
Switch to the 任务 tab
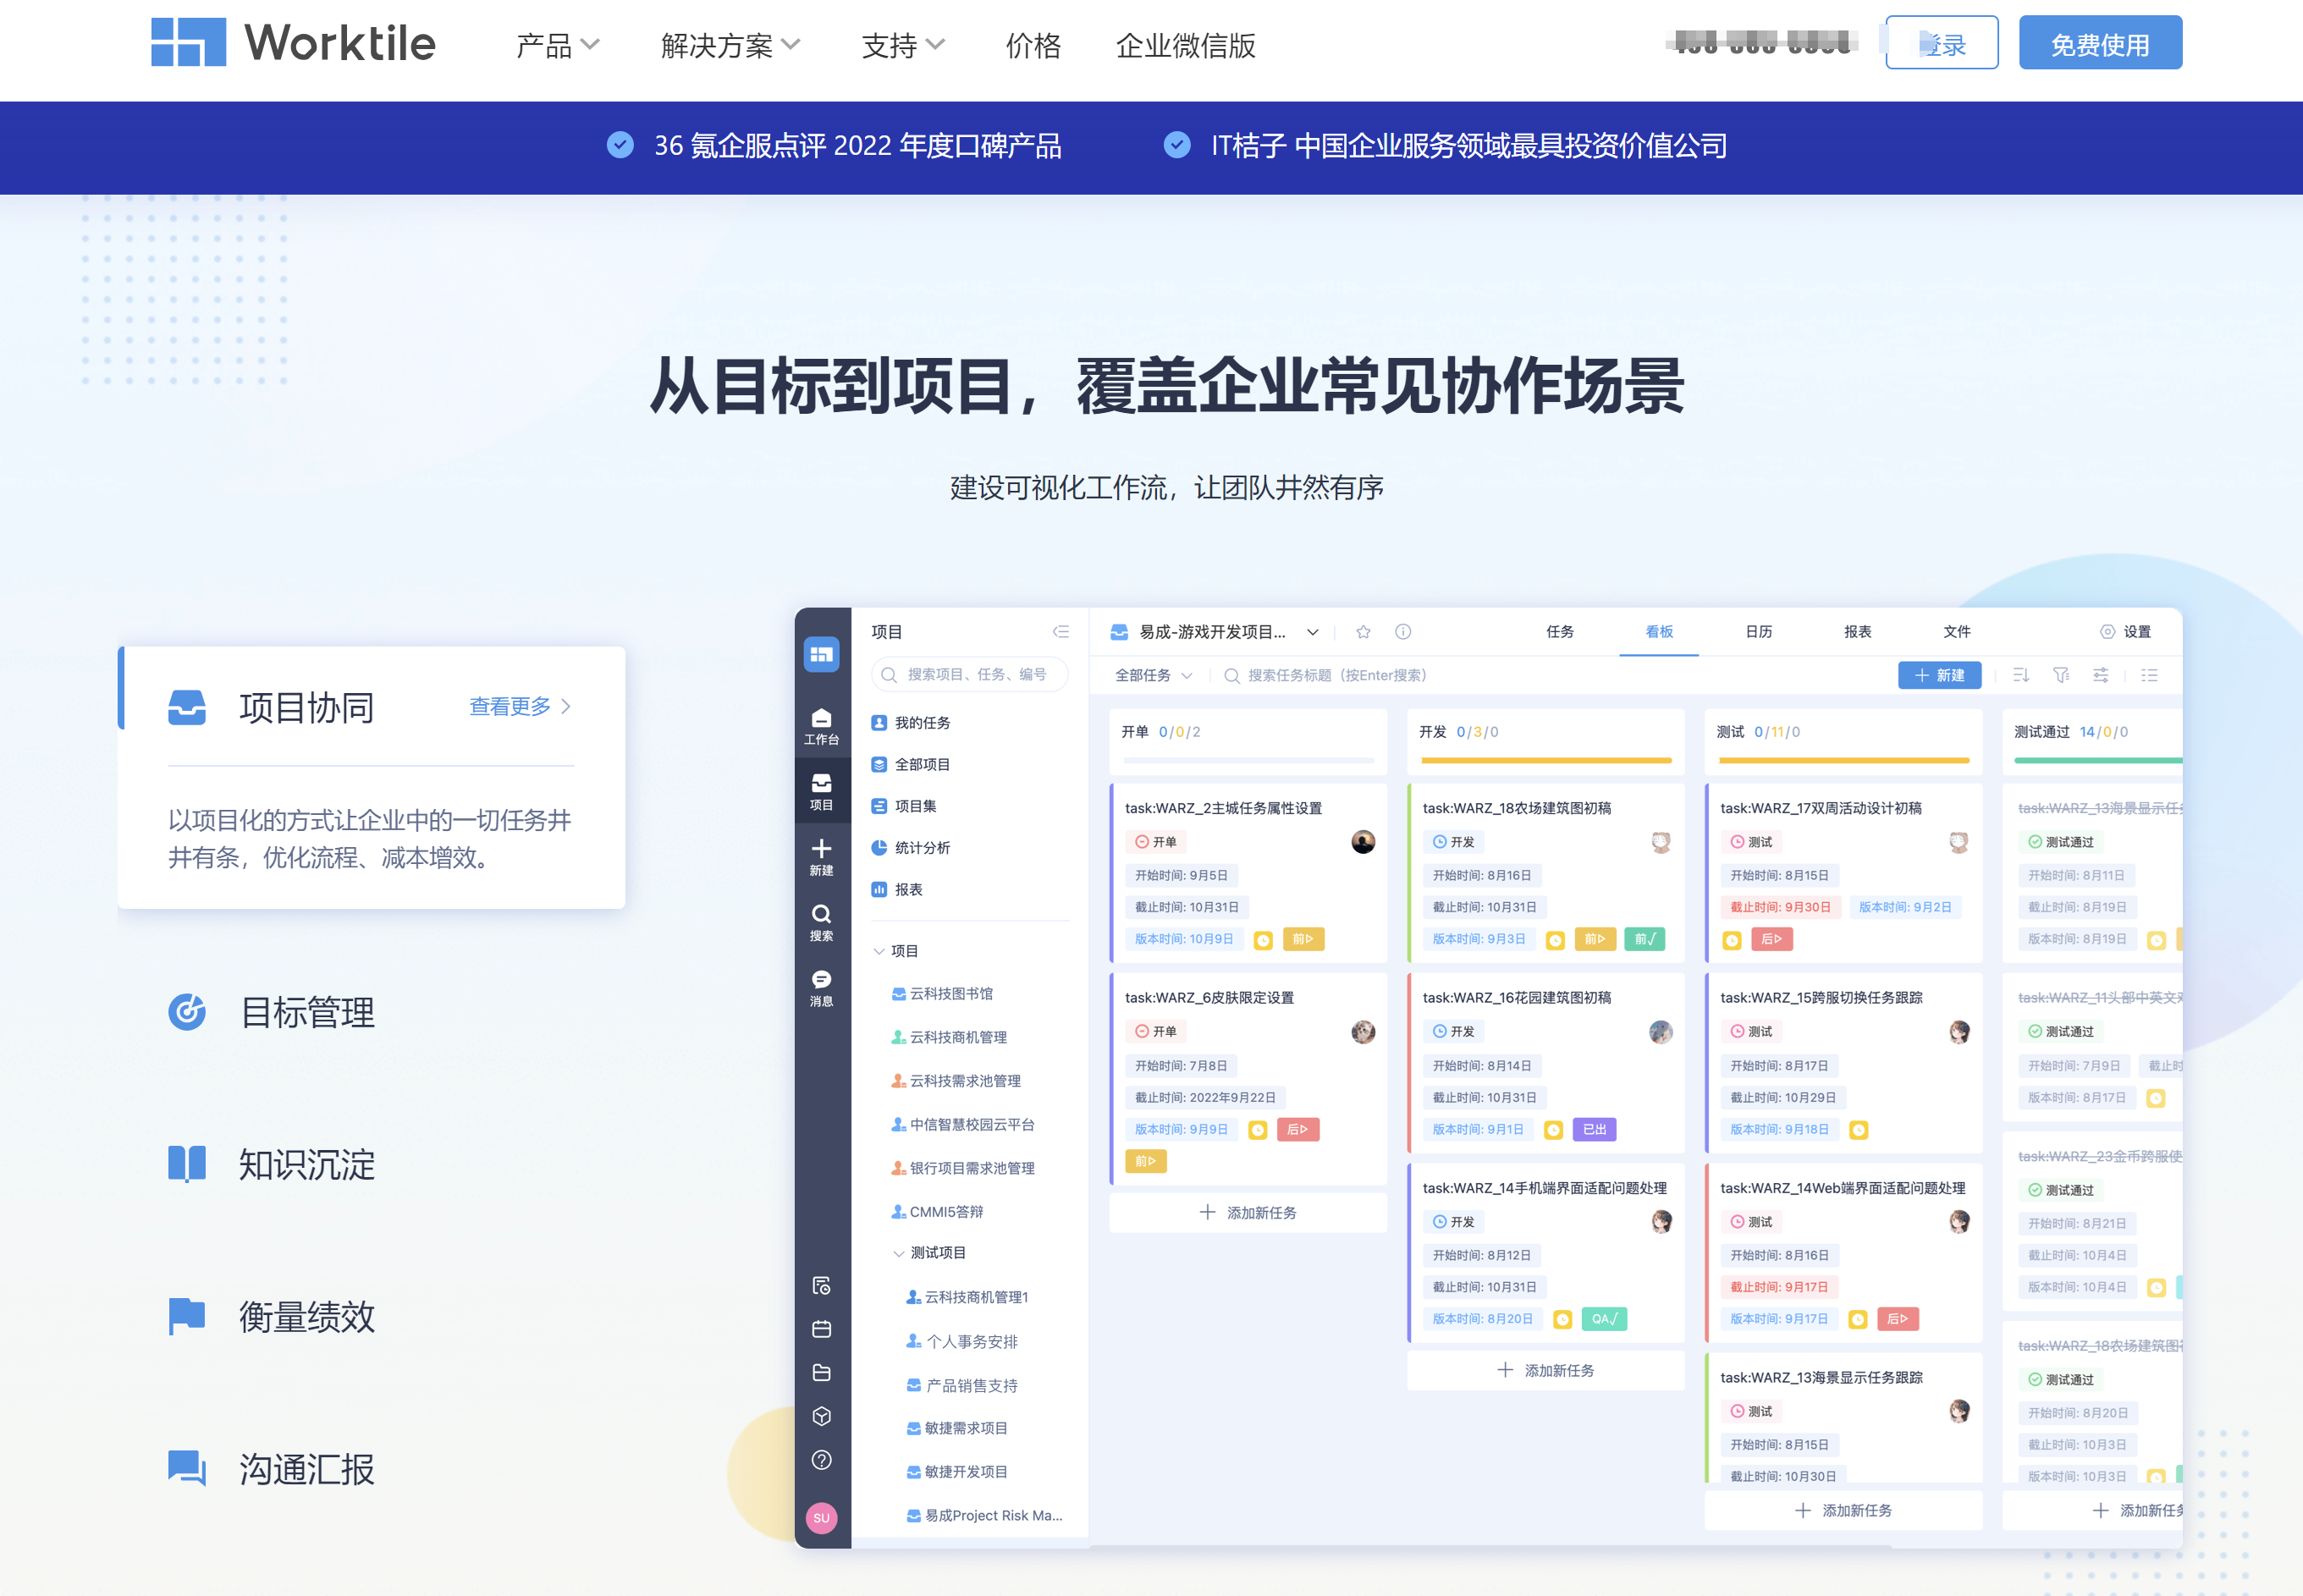(1560, 631)
